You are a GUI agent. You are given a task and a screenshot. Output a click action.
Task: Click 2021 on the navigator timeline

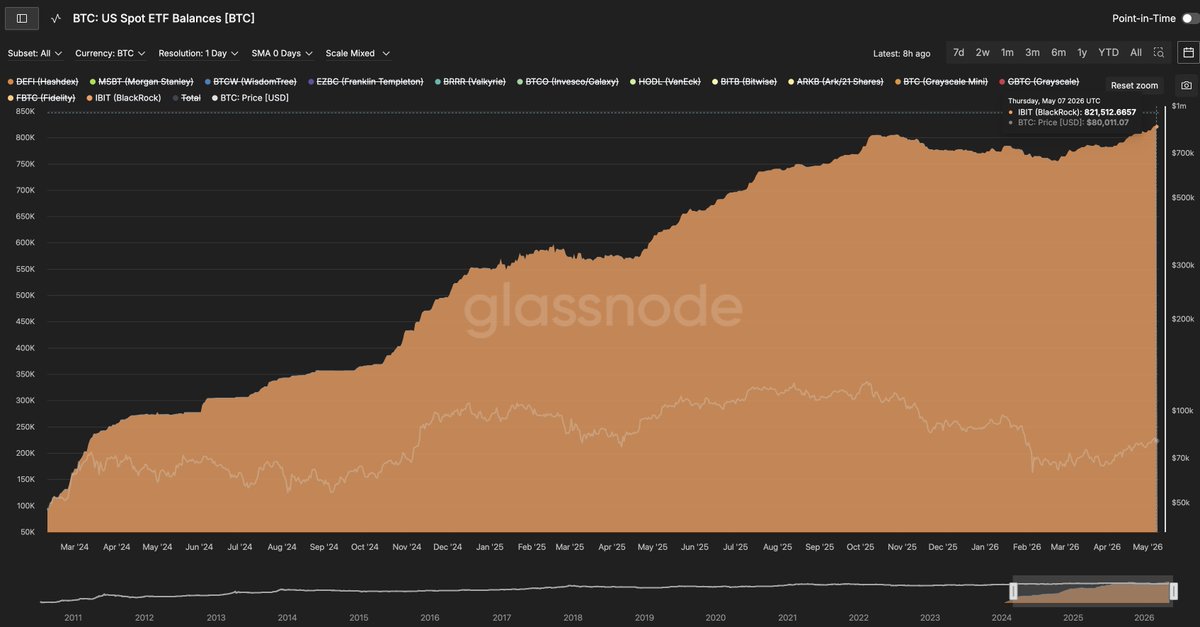[x=788, y=618]
